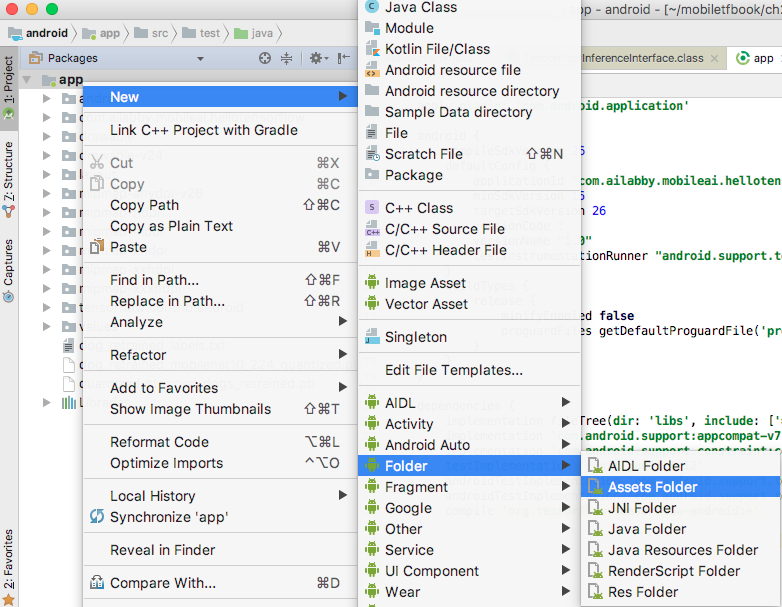
Task: Select JNI Folder
Action: (x=681, y=508)
